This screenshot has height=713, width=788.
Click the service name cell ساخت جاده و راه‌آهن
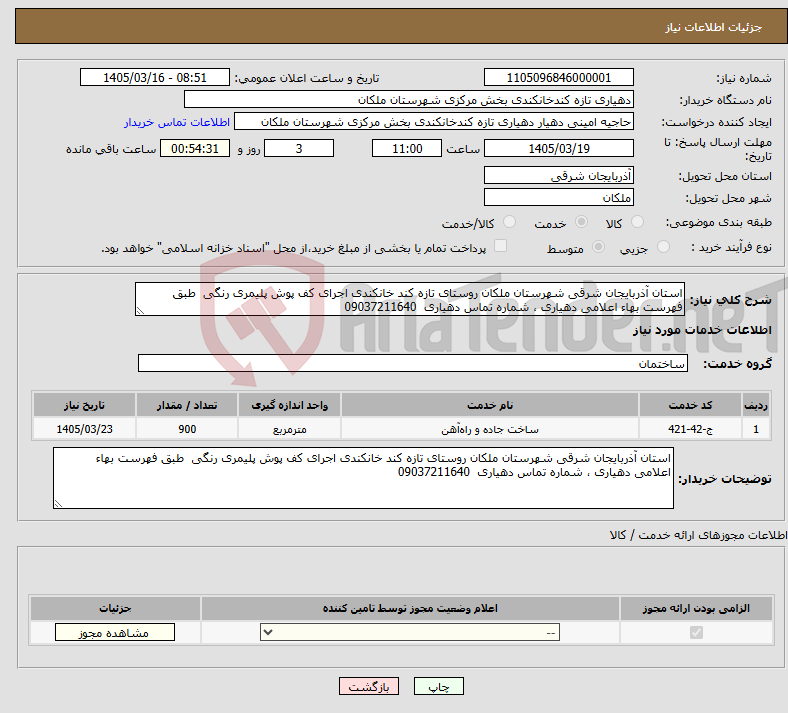pyautogui.click(x=490, y=429)
